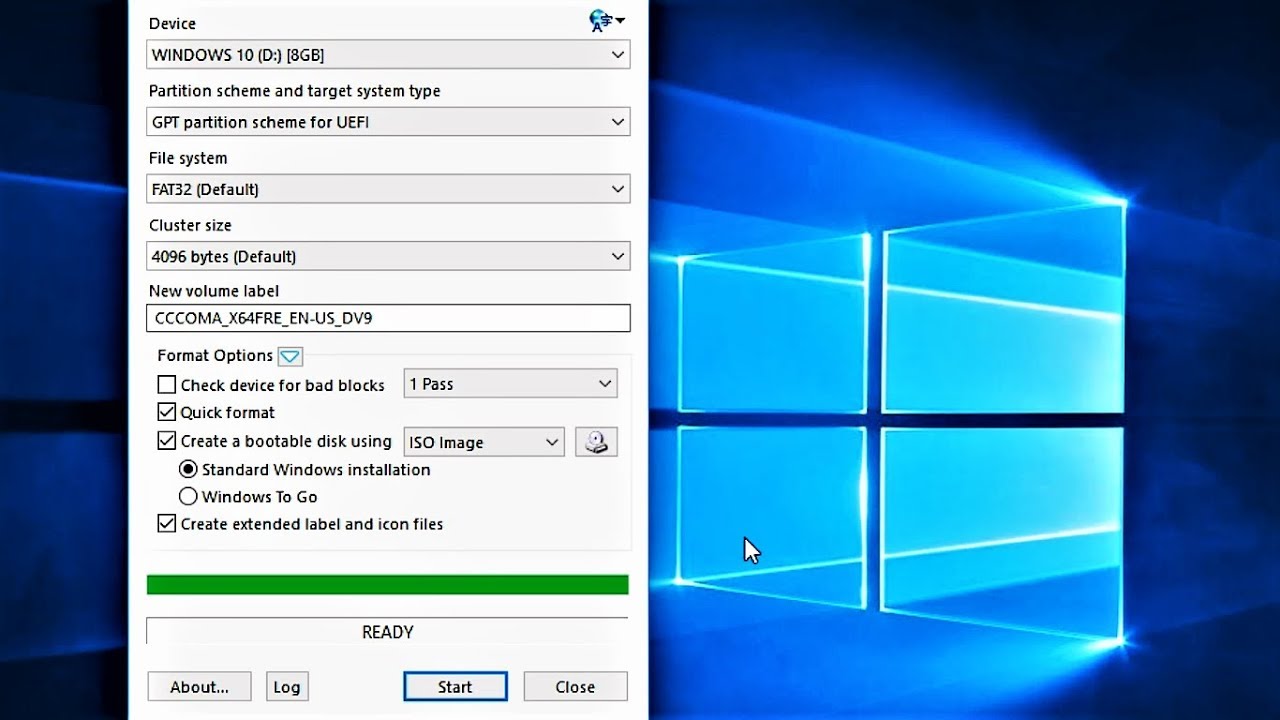Viewport: 1280px width, 720px height.
Task: Toggle Create extended label and icon files
Action: click(x=167, y=524)
